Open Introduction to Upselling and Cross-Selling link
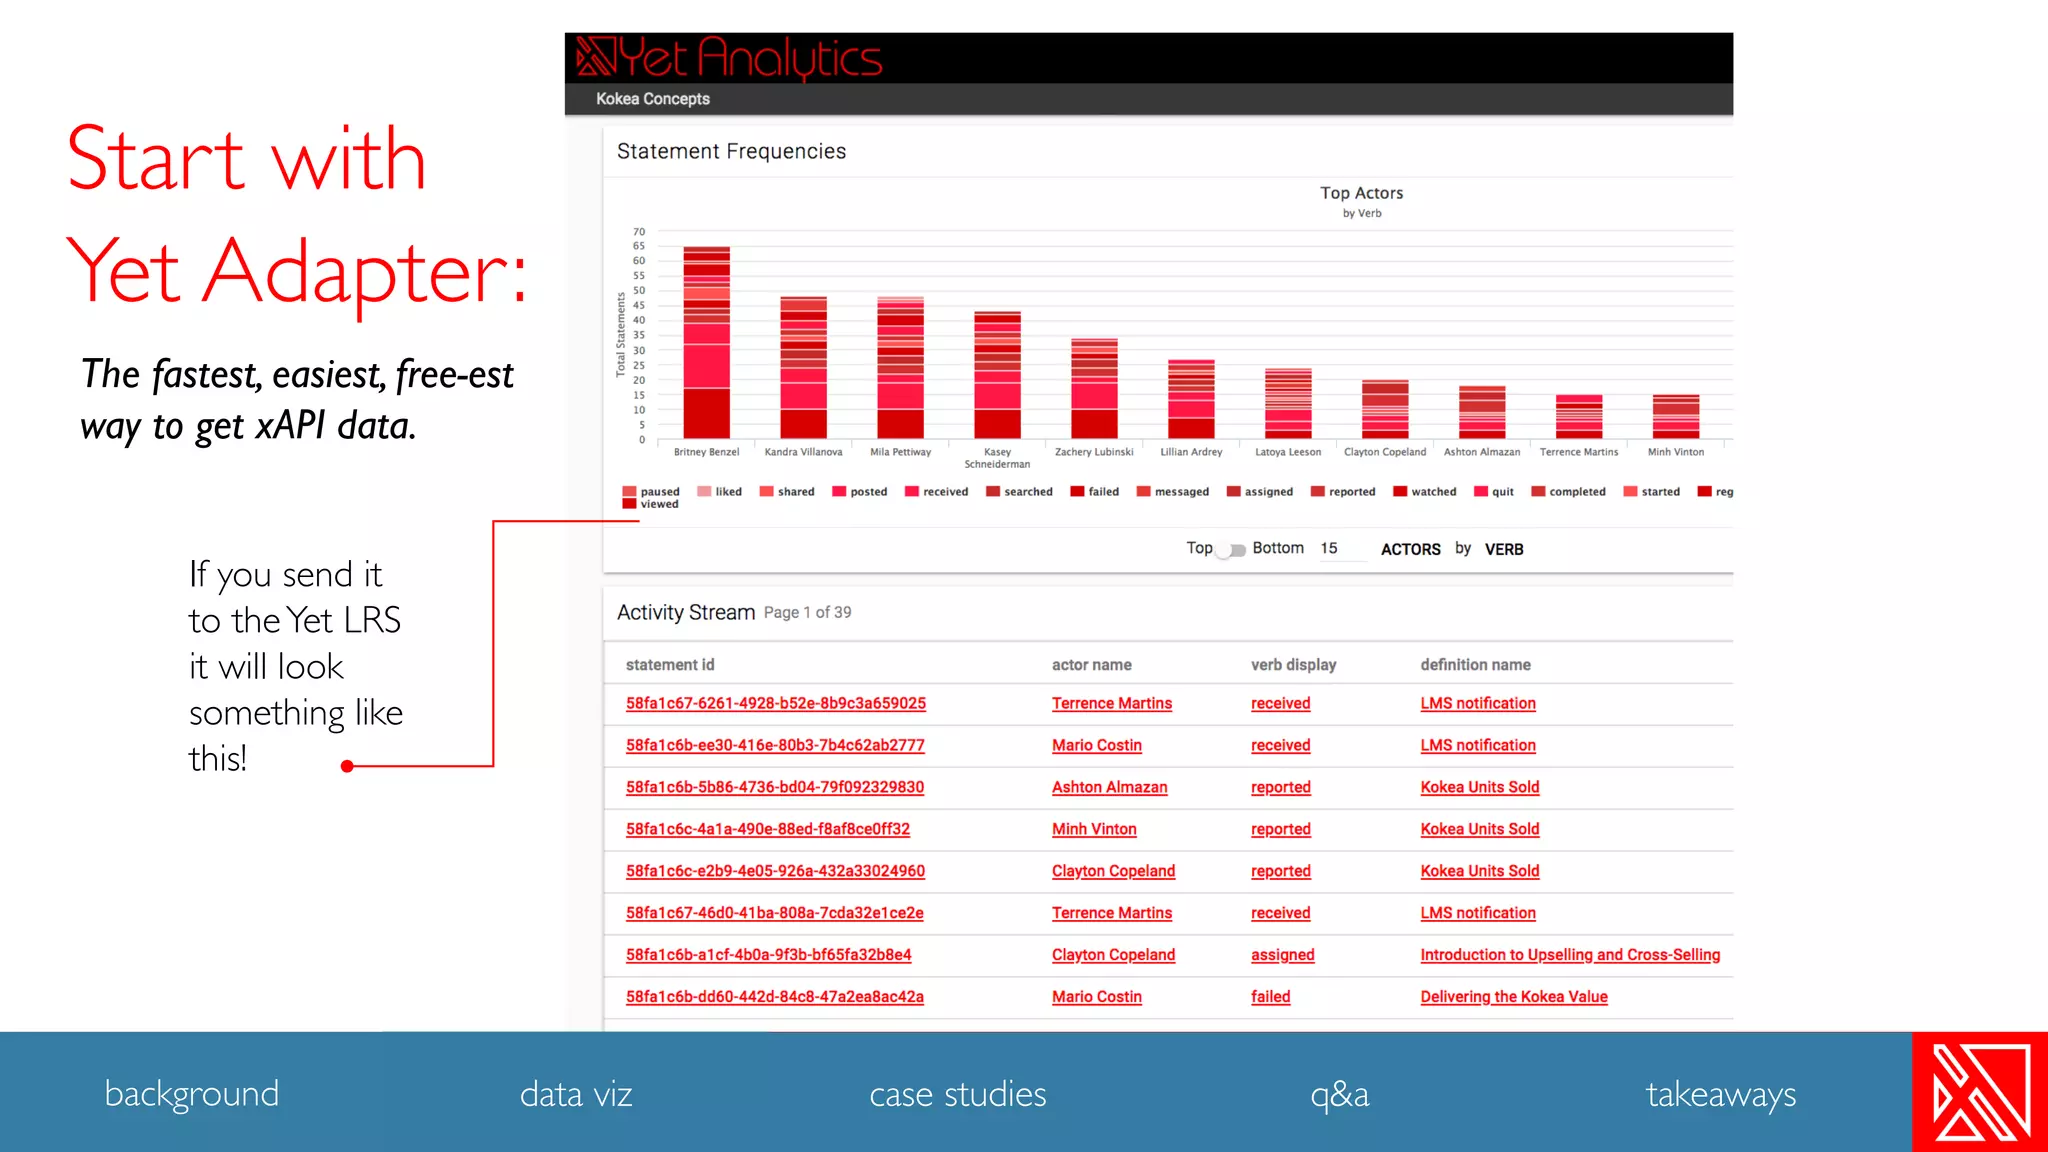2048x1152 pixels. 1570,956
